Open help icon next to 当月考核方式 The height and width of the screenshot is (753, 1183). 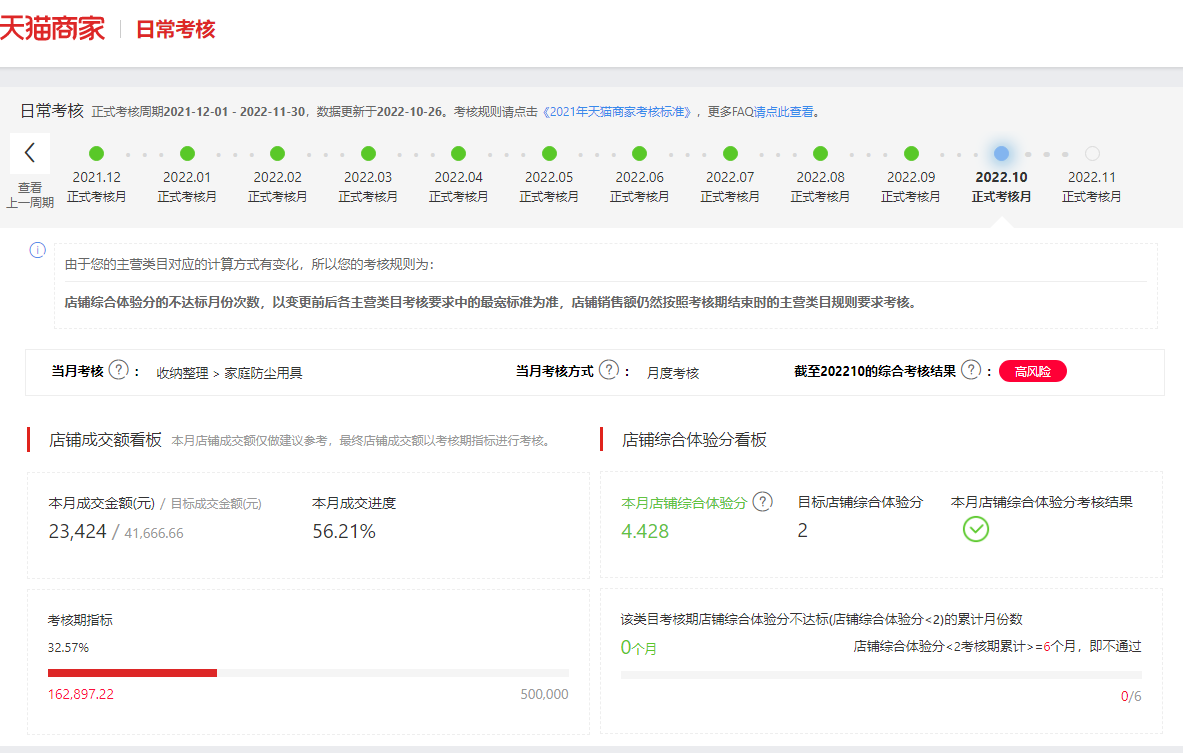tap(609, 370)
